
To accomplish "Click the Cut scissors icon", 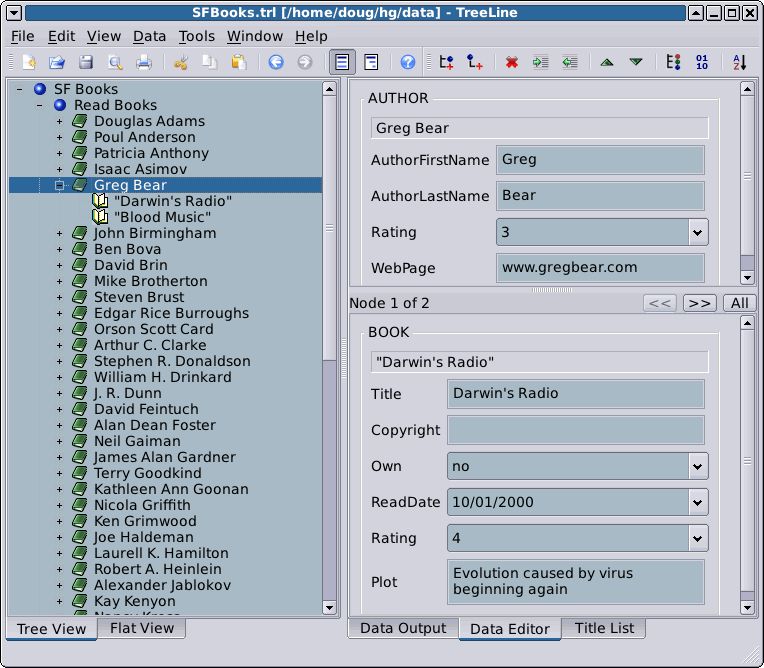I will pyautogui.click(x=181, y=62).
